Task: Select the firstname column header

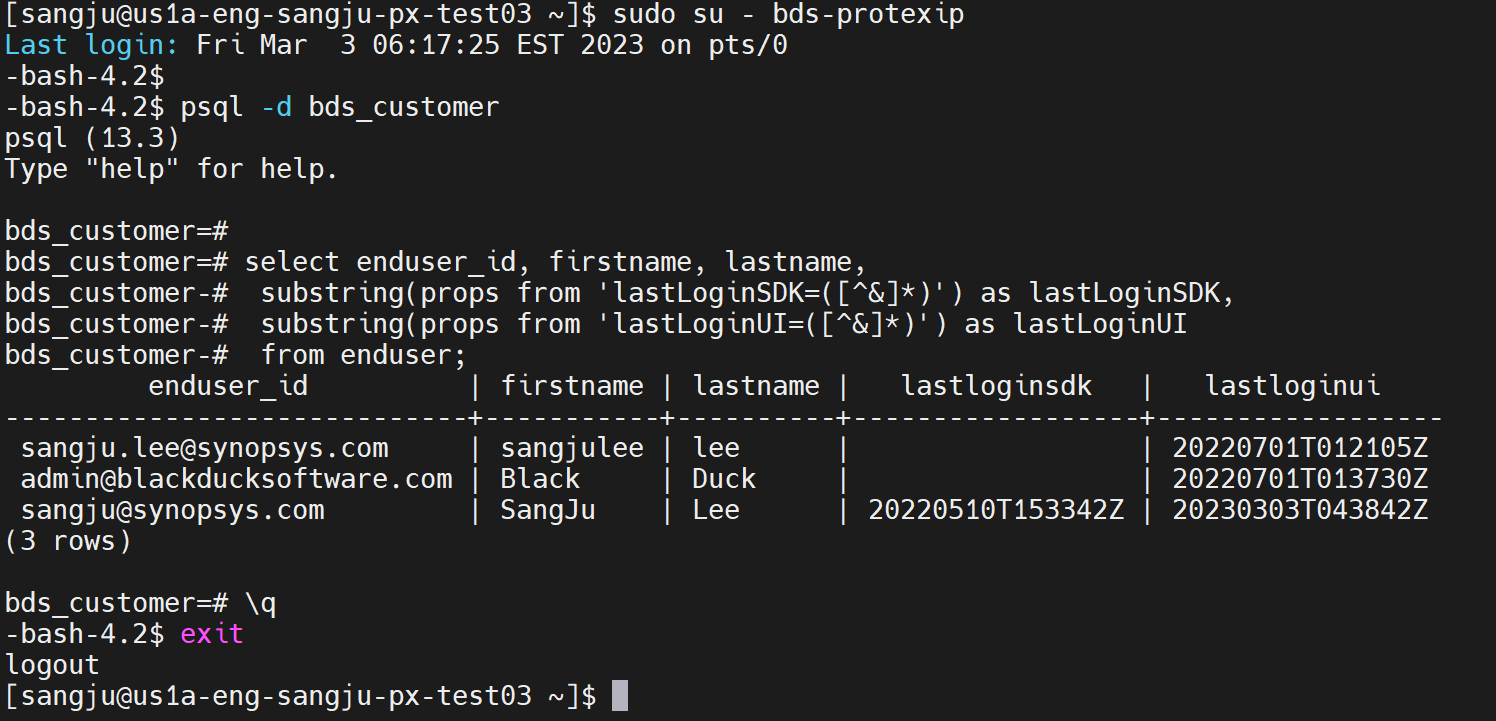Action: click(572, 386)
